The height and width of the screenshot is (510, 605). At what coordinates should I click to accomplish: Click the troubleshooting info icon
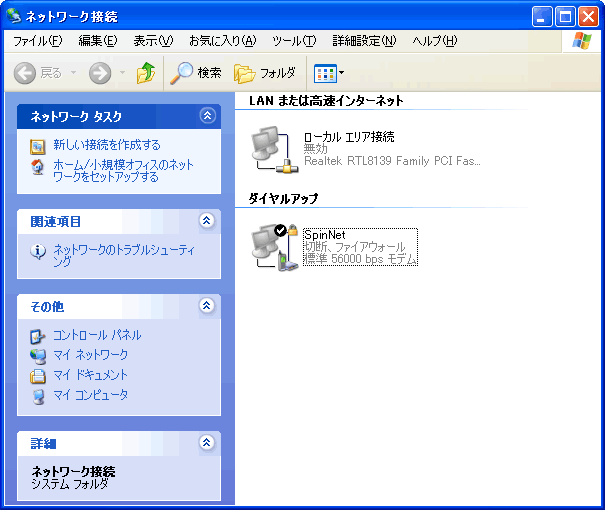tap(38, 252)
